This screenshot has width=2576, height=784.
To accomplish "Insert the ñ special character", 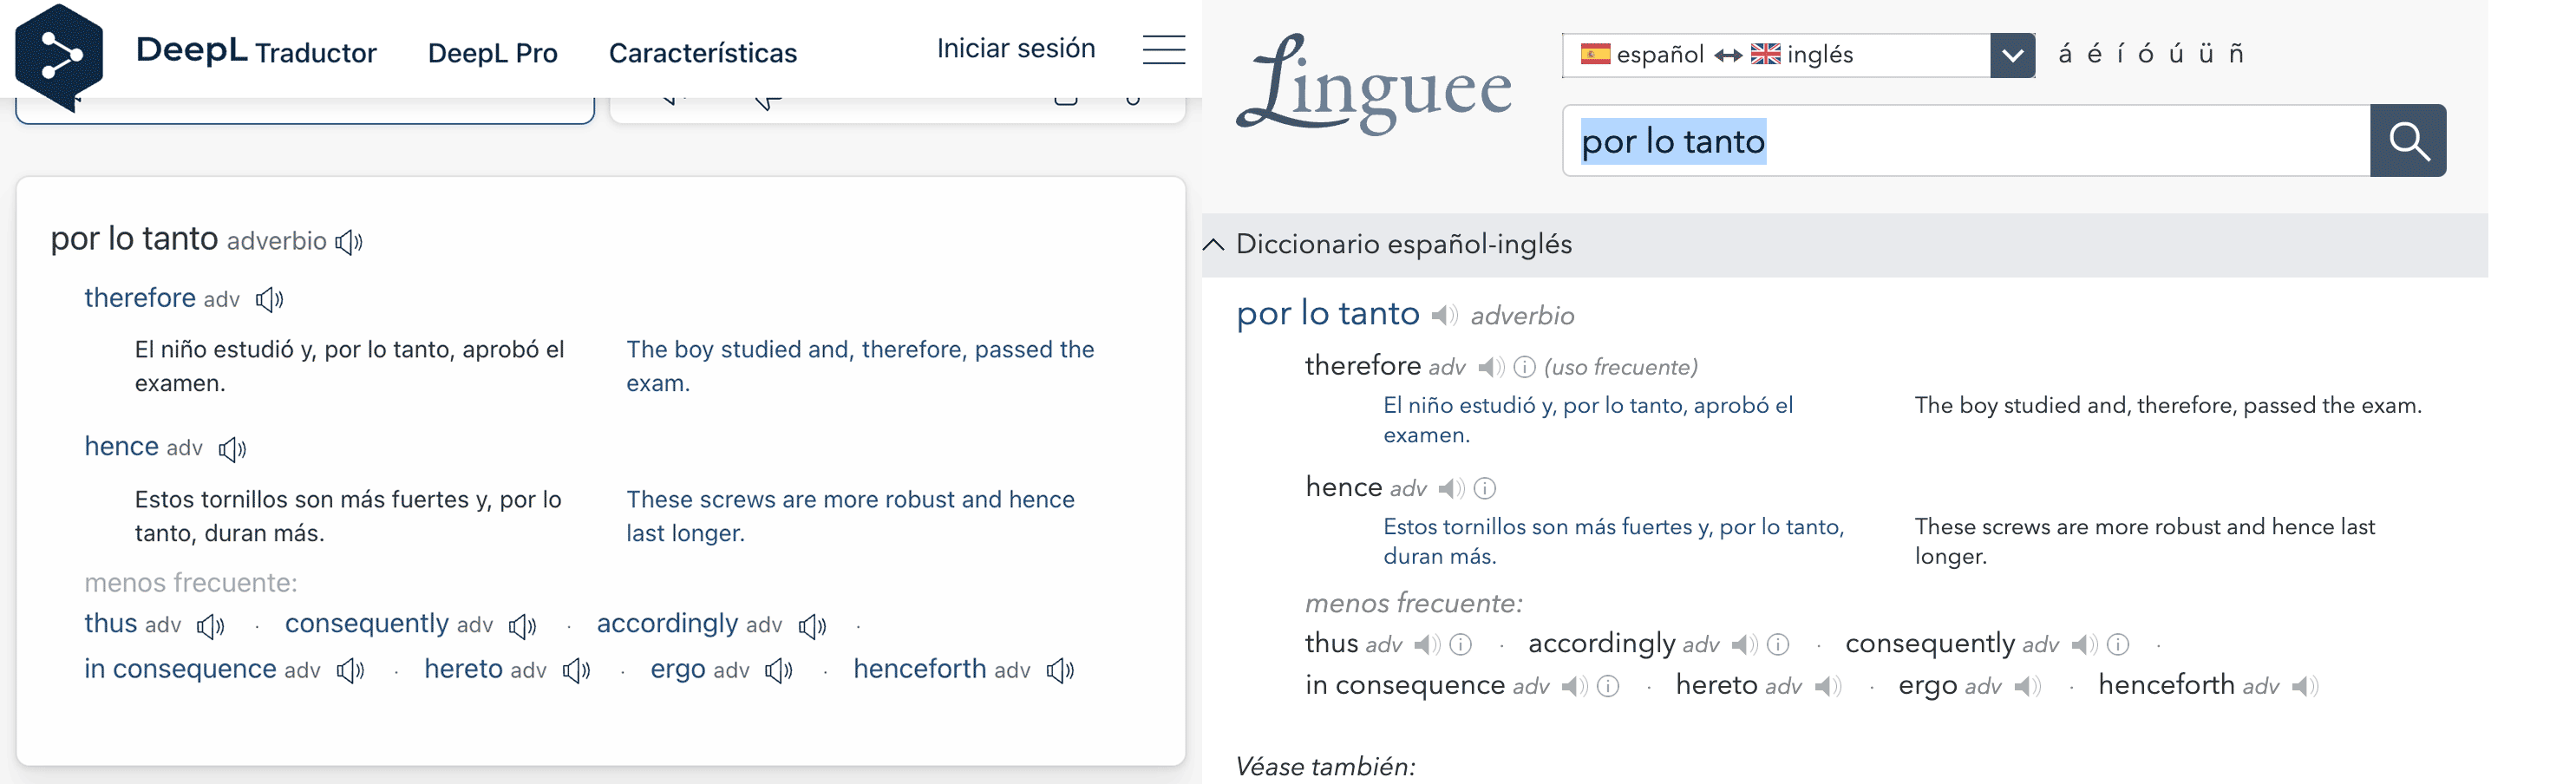I will 2236,54.
